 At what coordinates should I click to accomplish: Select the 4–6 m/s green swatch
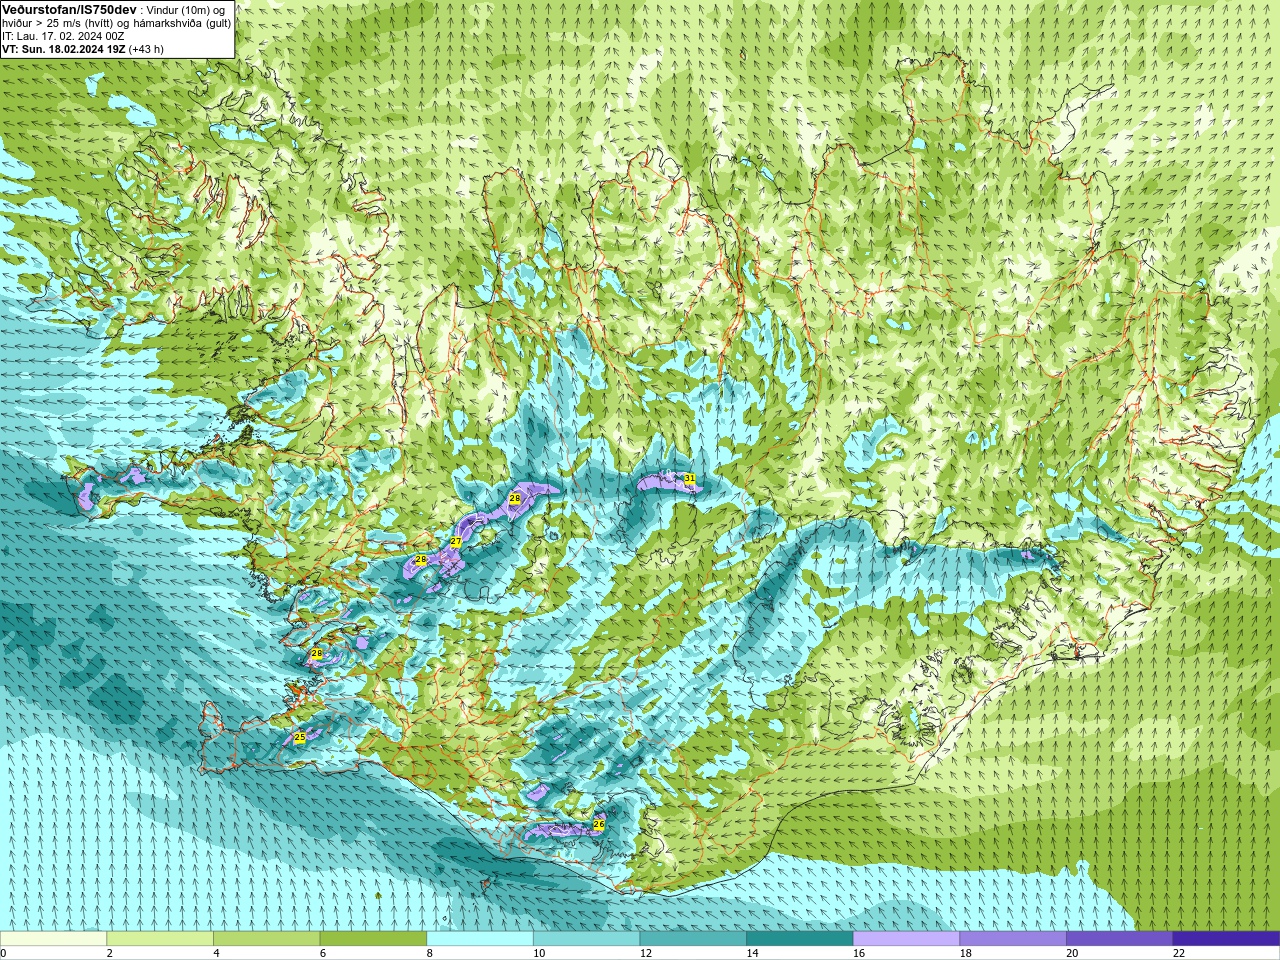coord(266,939)
